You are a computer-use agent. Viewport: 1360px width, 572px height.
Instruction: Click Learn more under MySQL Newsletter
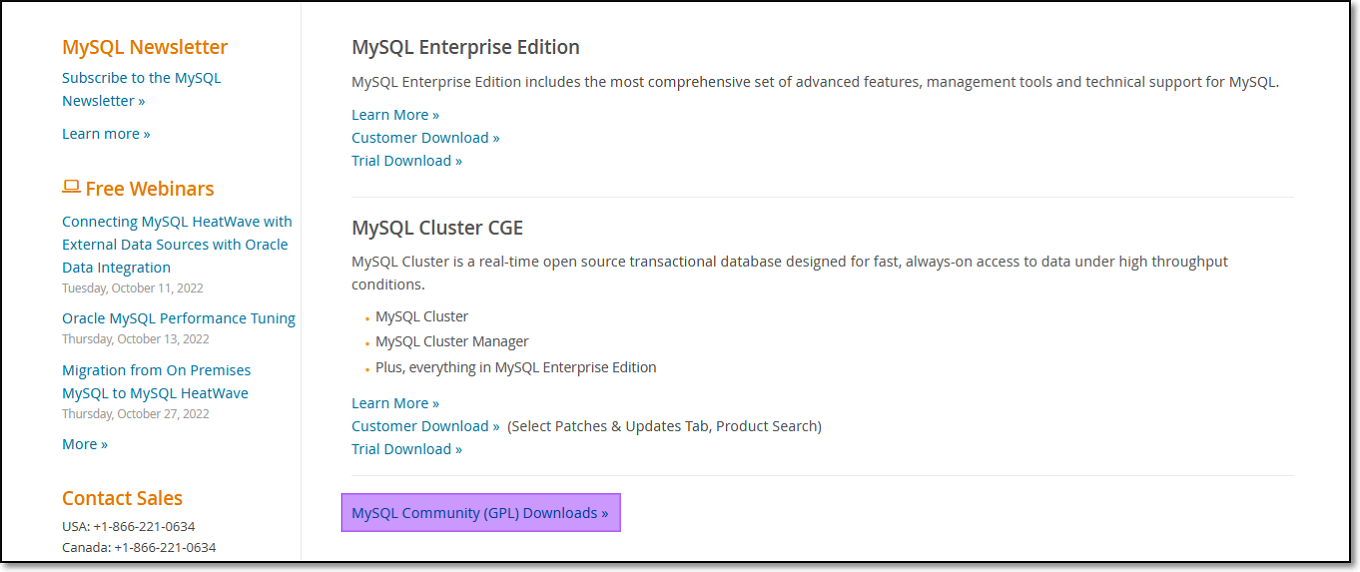pyautogui.click(x=106, y=134)
